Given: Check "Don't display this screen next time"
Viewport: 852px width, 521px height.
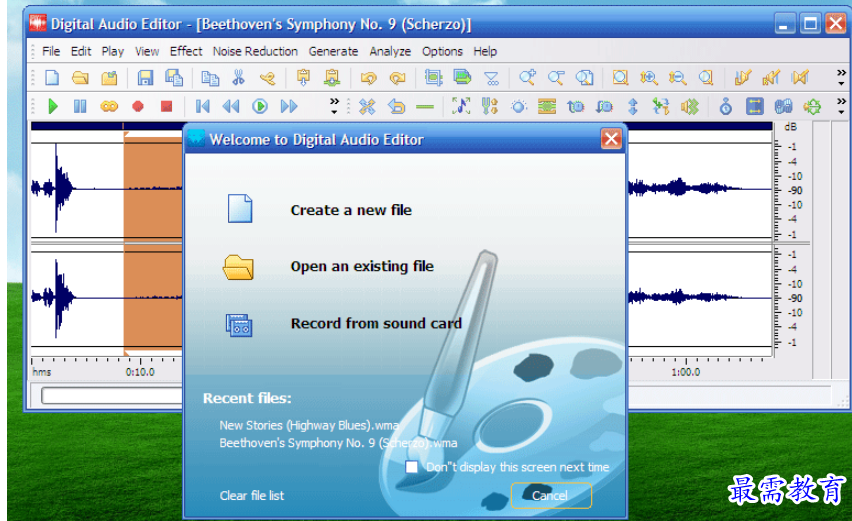Looking at the screenshot, I should (x=412, y=467).
